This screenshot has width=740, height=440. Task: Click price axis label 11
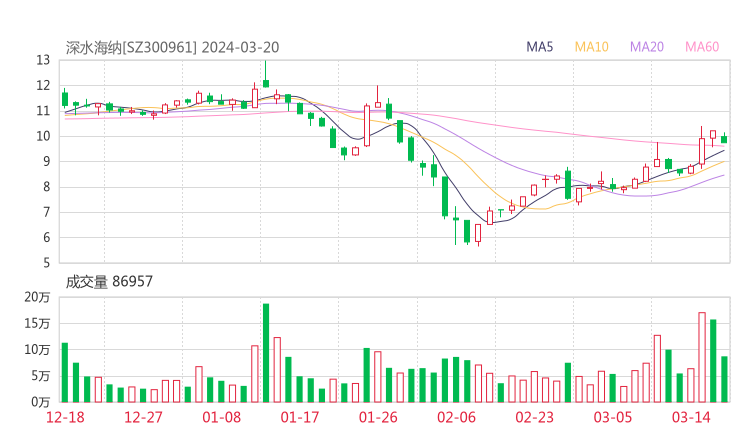[x=43, y=111]
